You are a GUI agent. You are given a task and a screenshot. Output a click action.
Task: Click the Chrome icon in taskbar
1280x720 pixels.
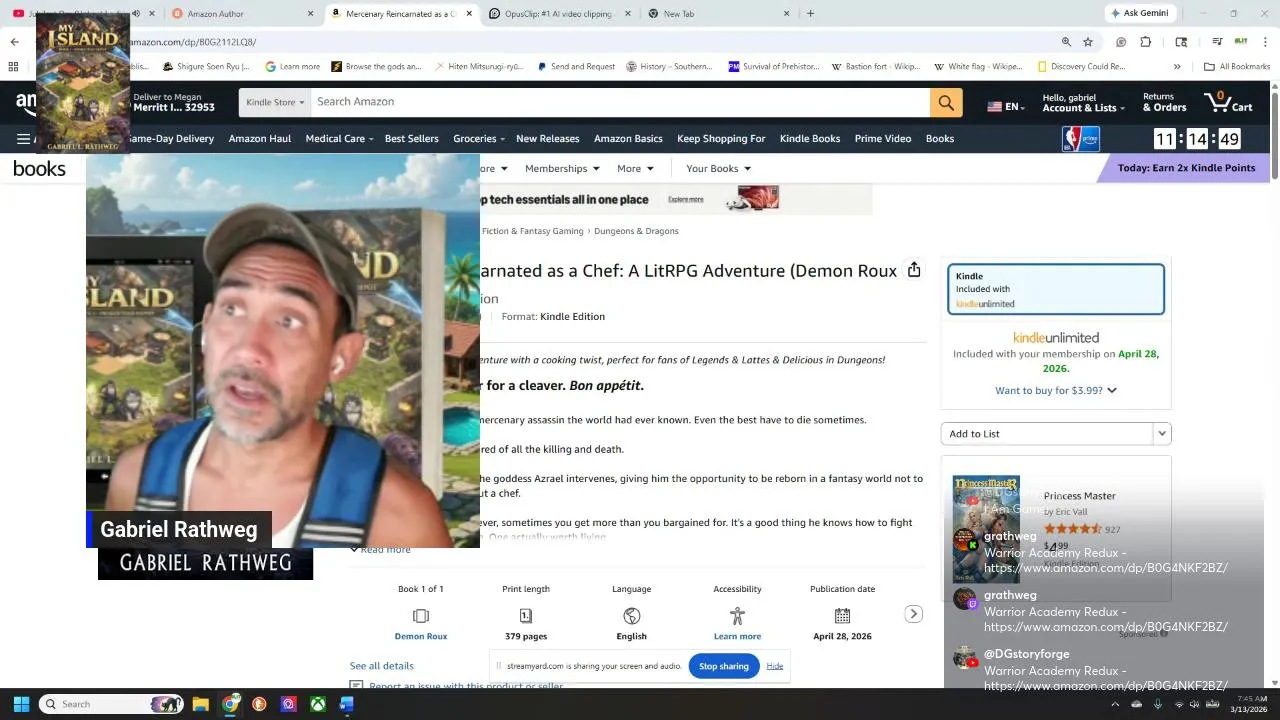(x=230, y=704)
